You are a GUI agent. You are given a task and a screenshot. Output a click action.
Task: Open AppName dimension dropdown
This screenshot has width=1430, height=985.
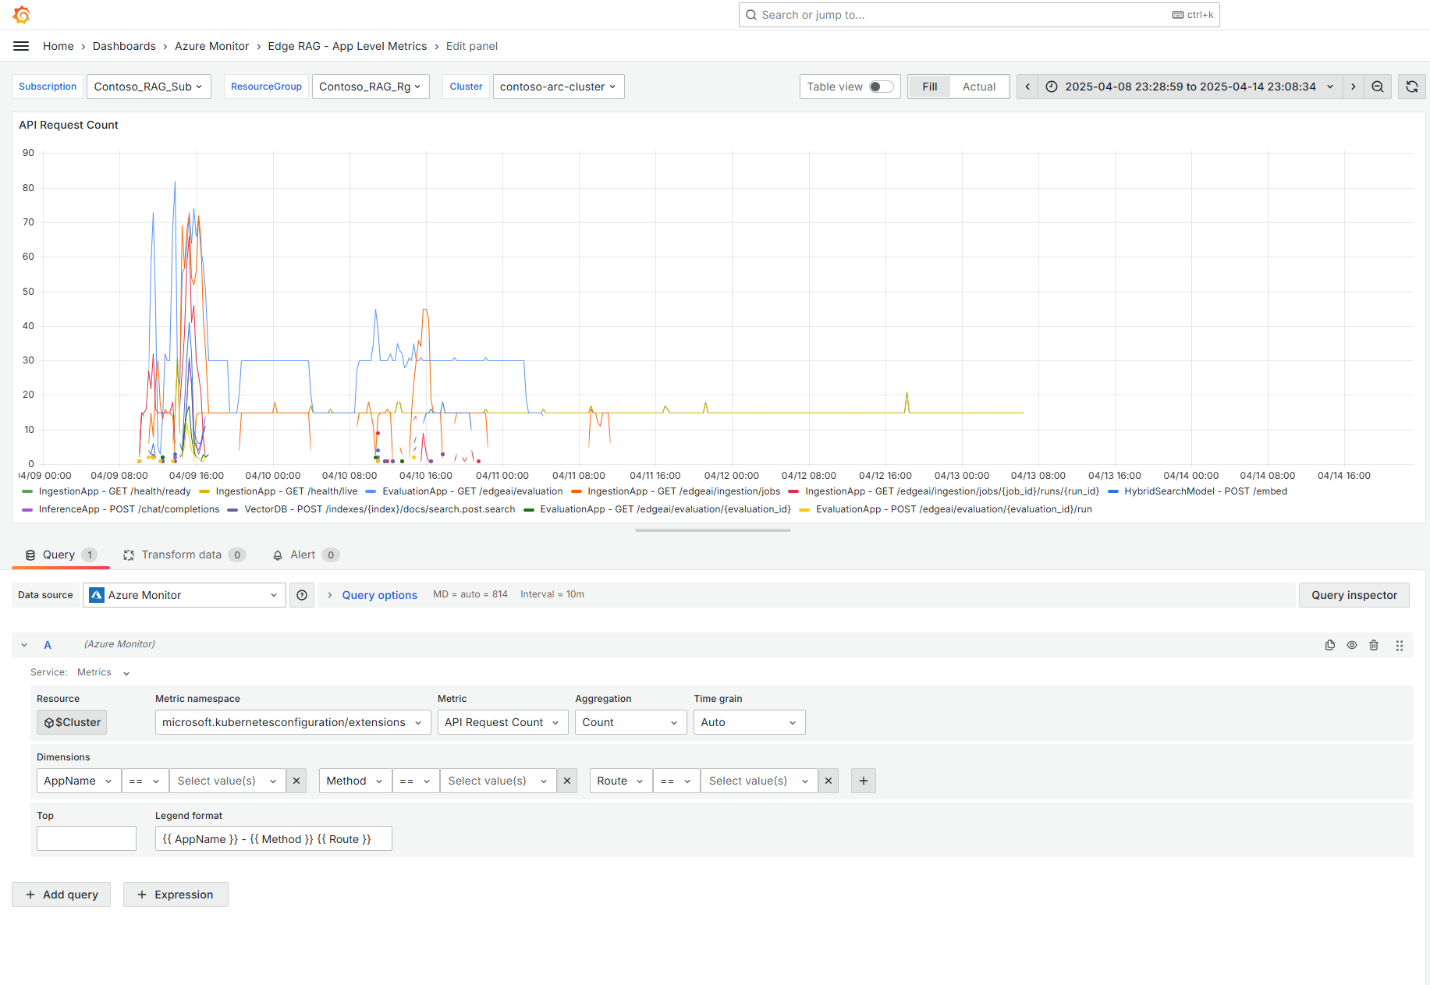coord(79,781)
